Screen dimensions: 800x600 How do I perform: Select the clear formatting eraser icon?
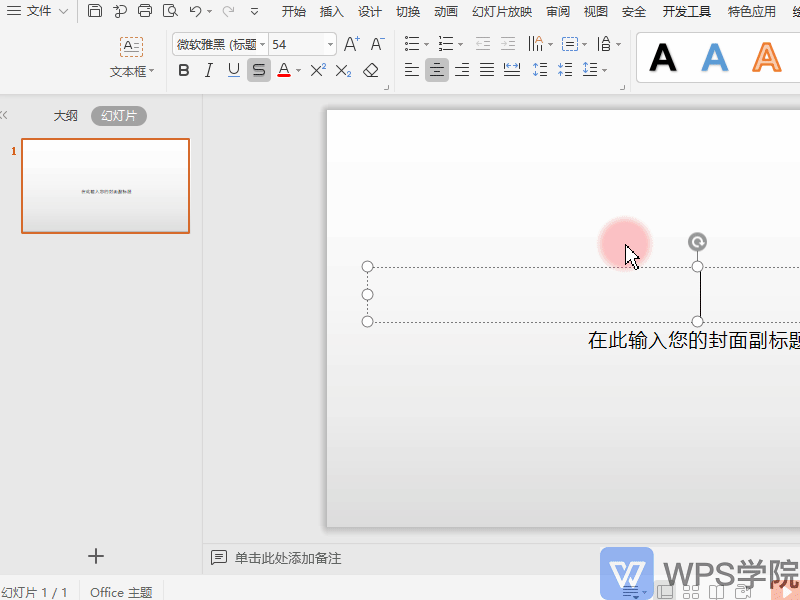point(371,70)
